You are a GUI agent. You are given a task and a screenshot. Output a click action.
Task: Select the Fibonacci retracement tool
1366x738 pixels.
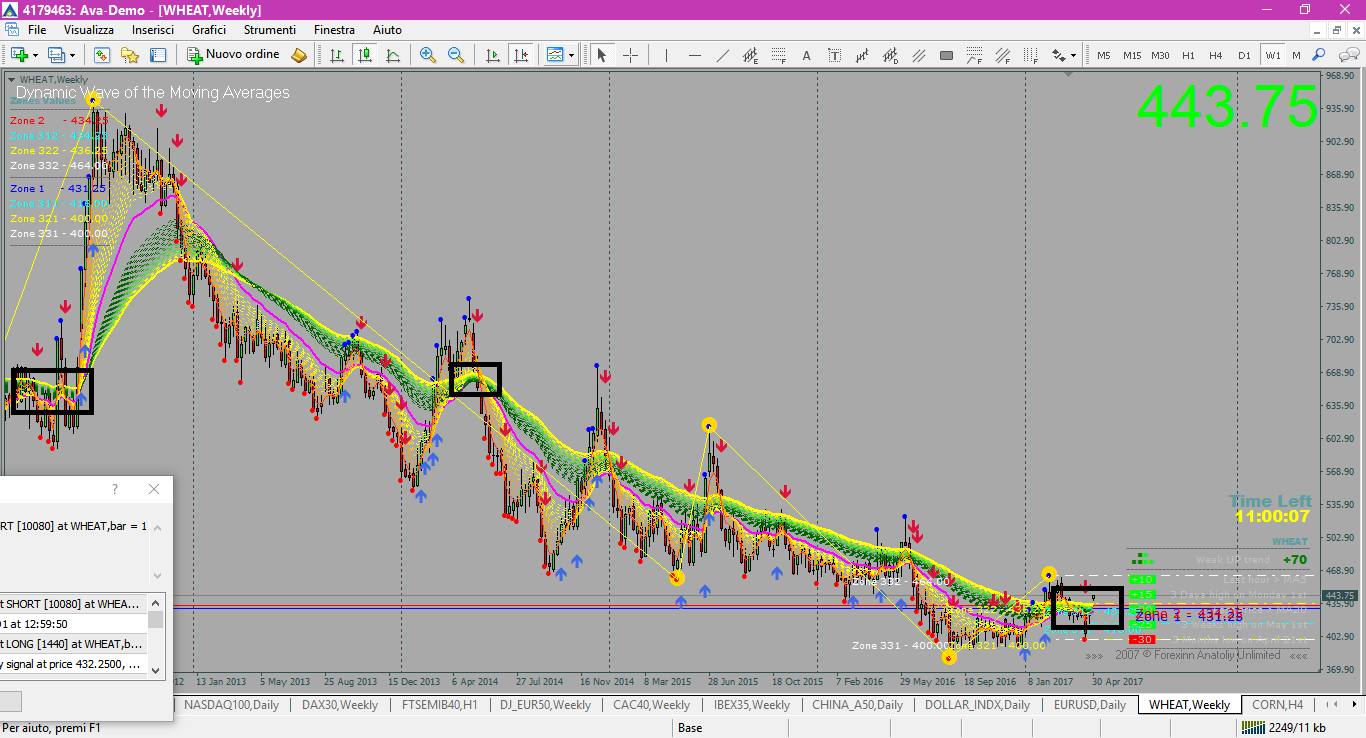(779, 55)
